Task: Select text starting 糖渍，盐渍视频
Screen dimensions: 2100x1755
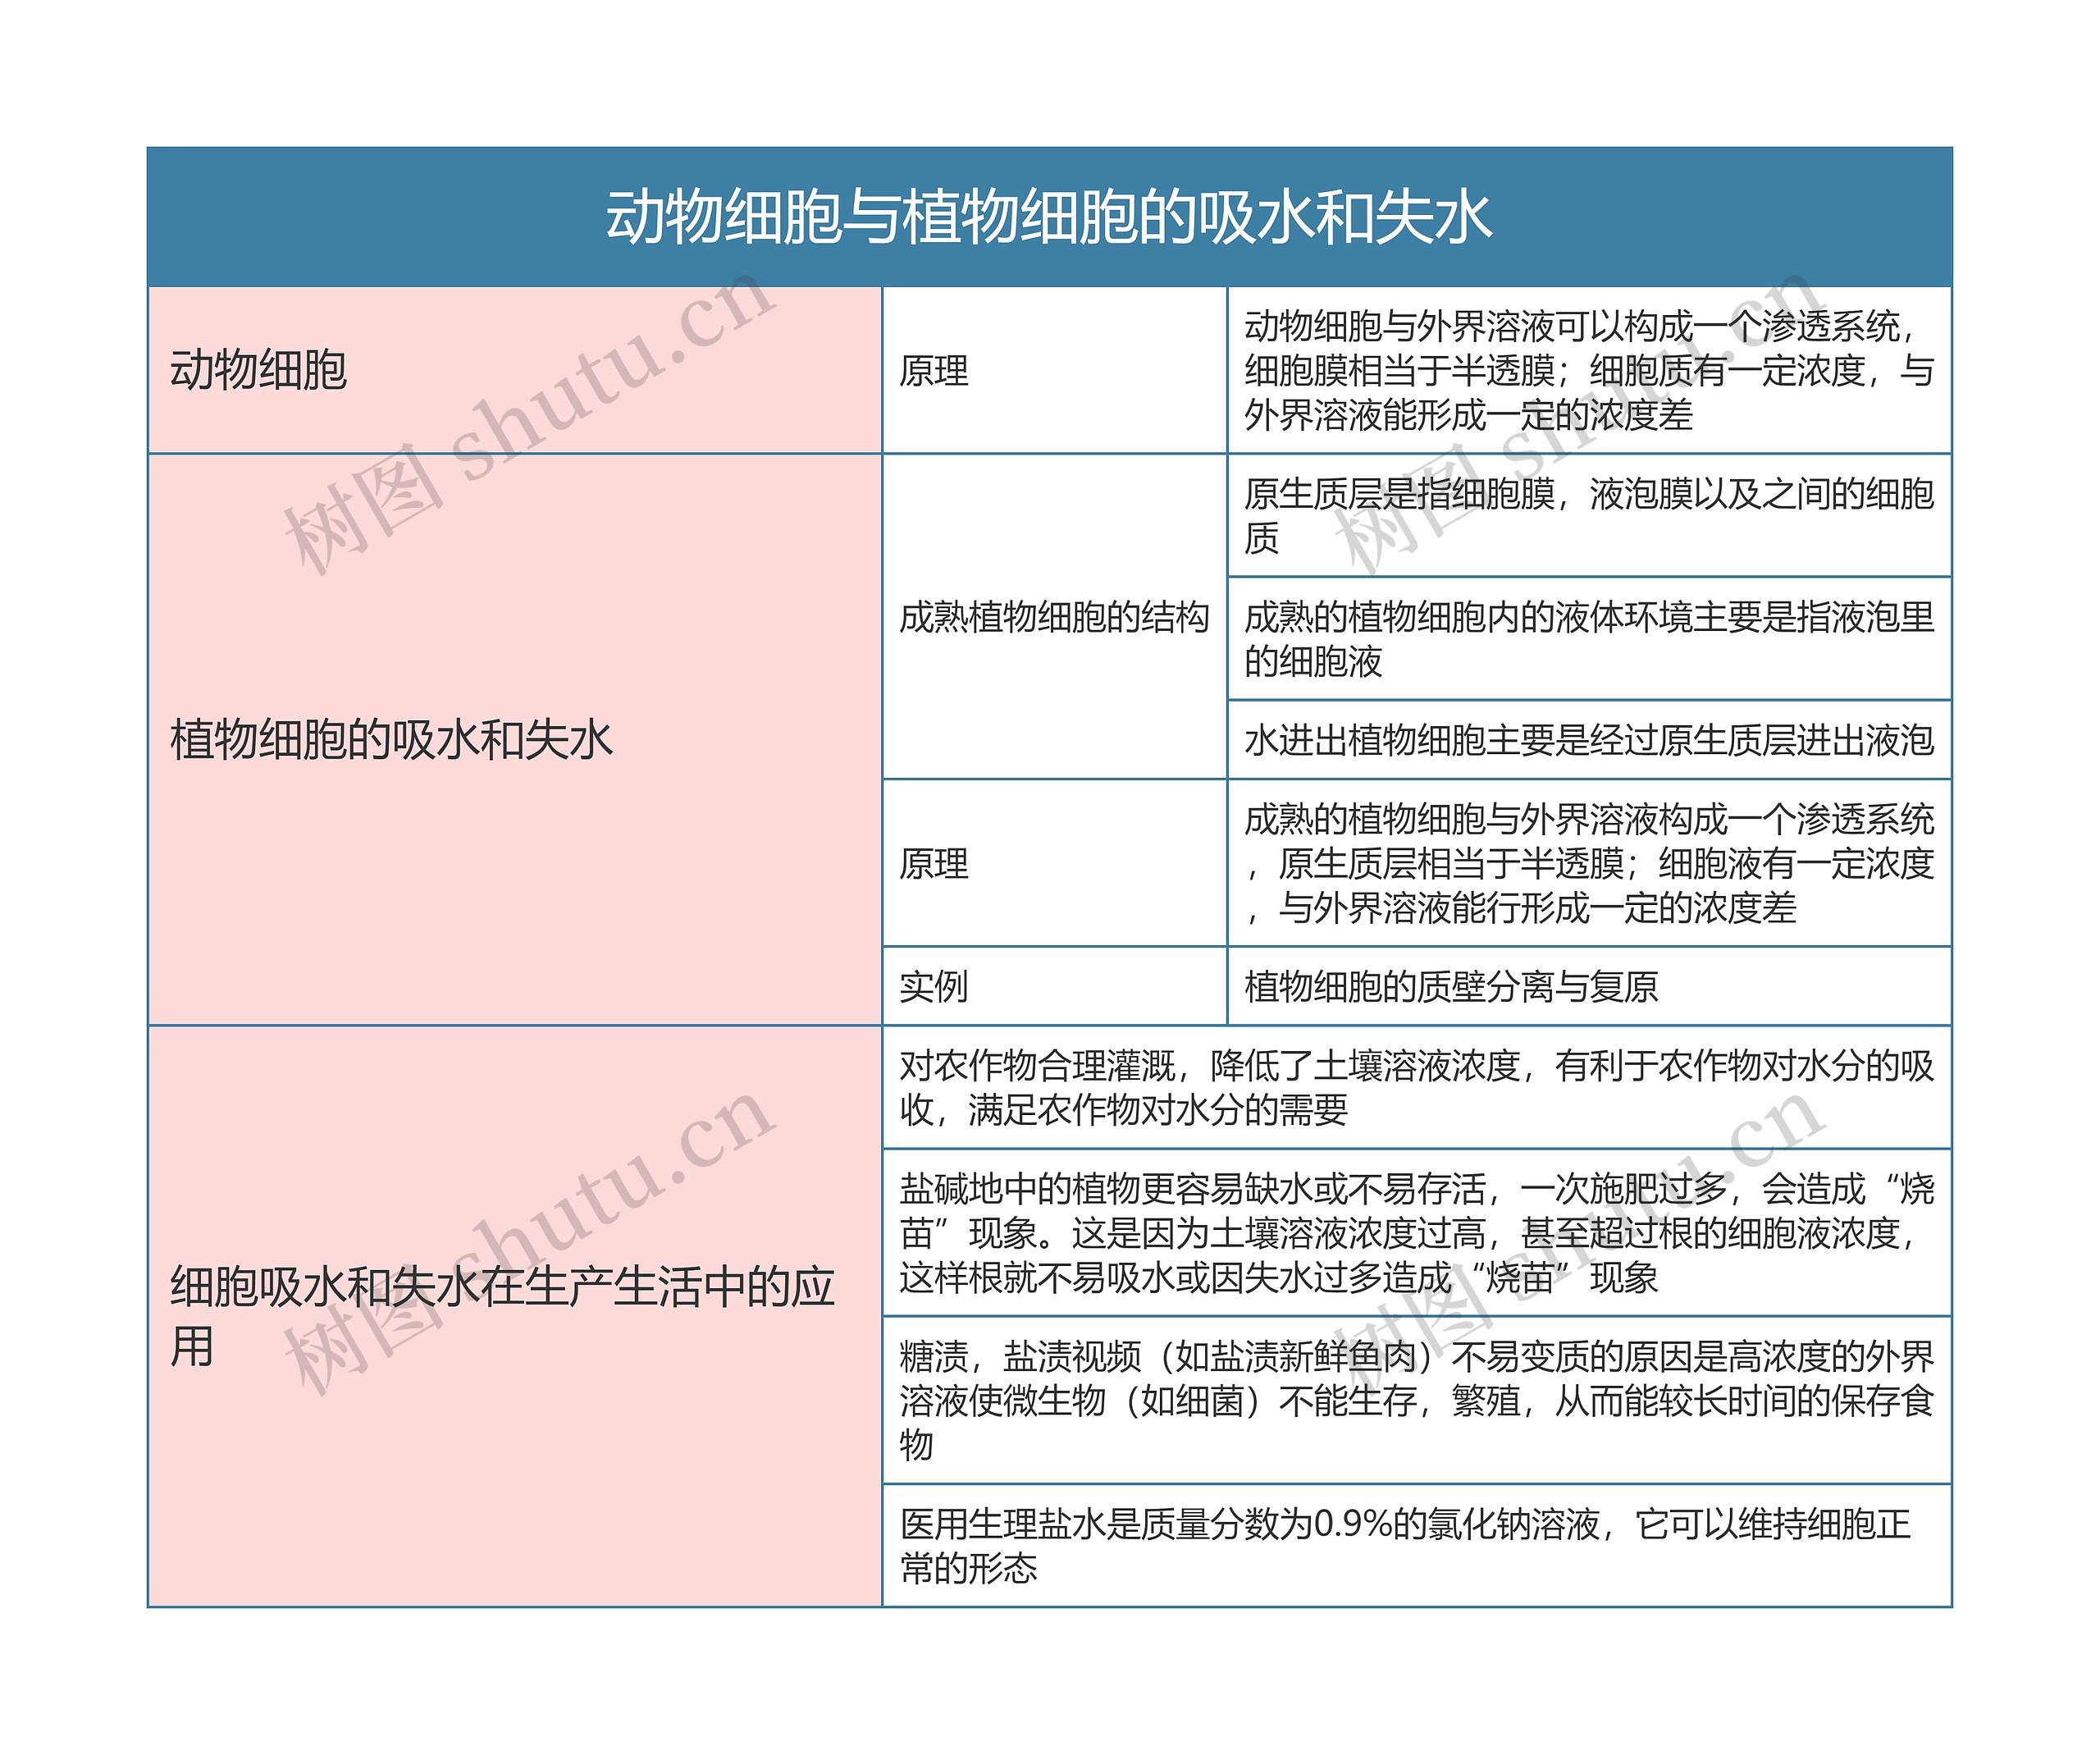Action: tap(1417, 1400)
